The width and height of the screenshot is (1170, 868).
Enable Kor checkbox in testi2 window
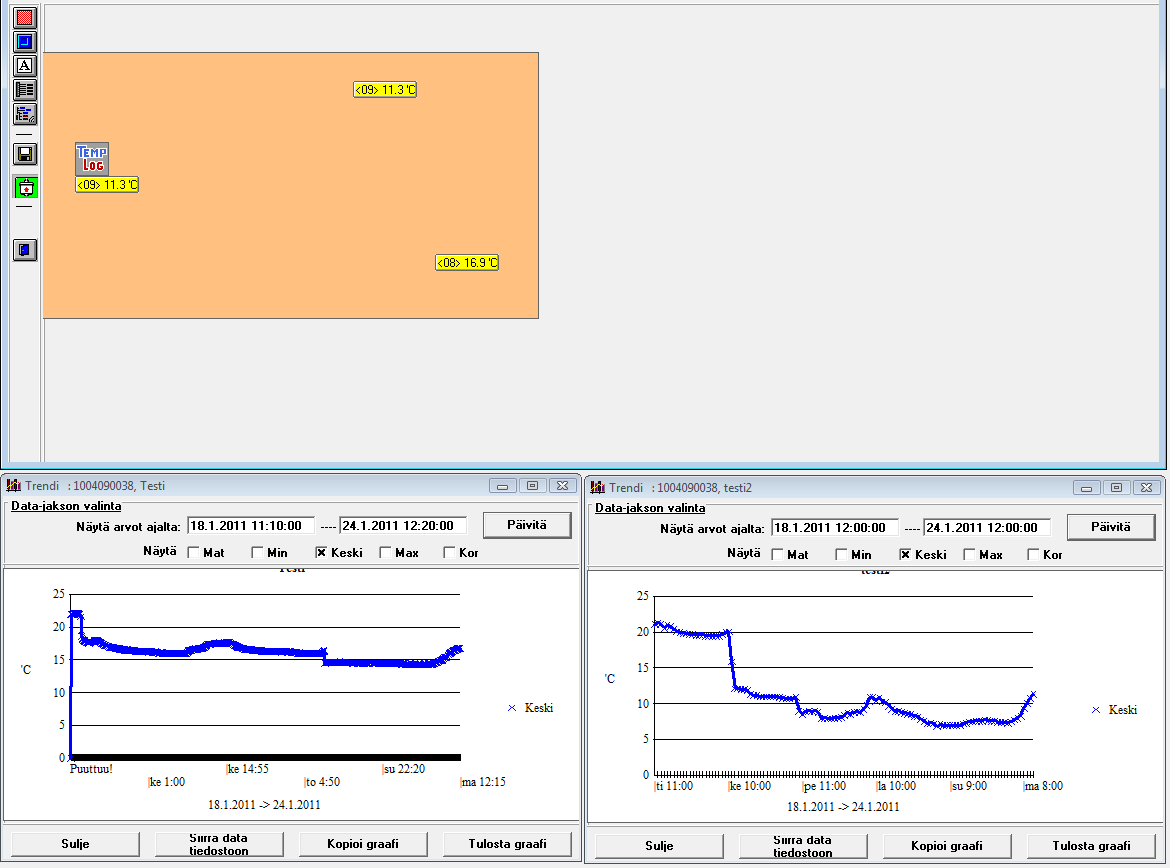(1033, 555)
